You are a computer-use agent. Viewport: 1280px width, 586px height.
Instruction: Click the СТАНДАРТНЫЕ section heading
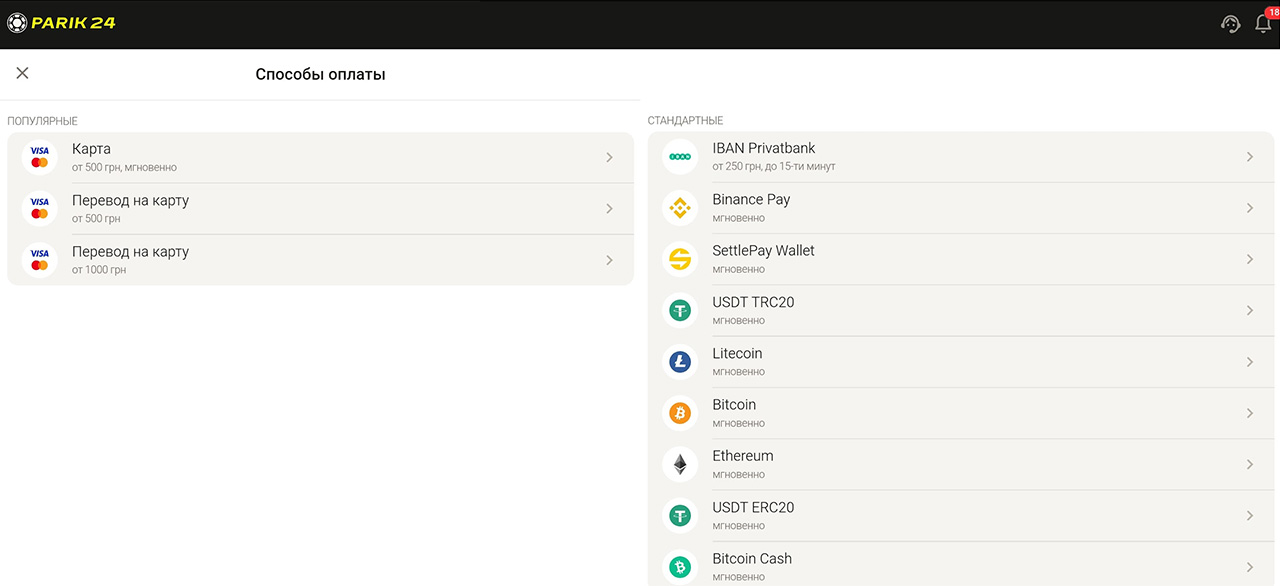pyautogui.click(x=685, y=121)
